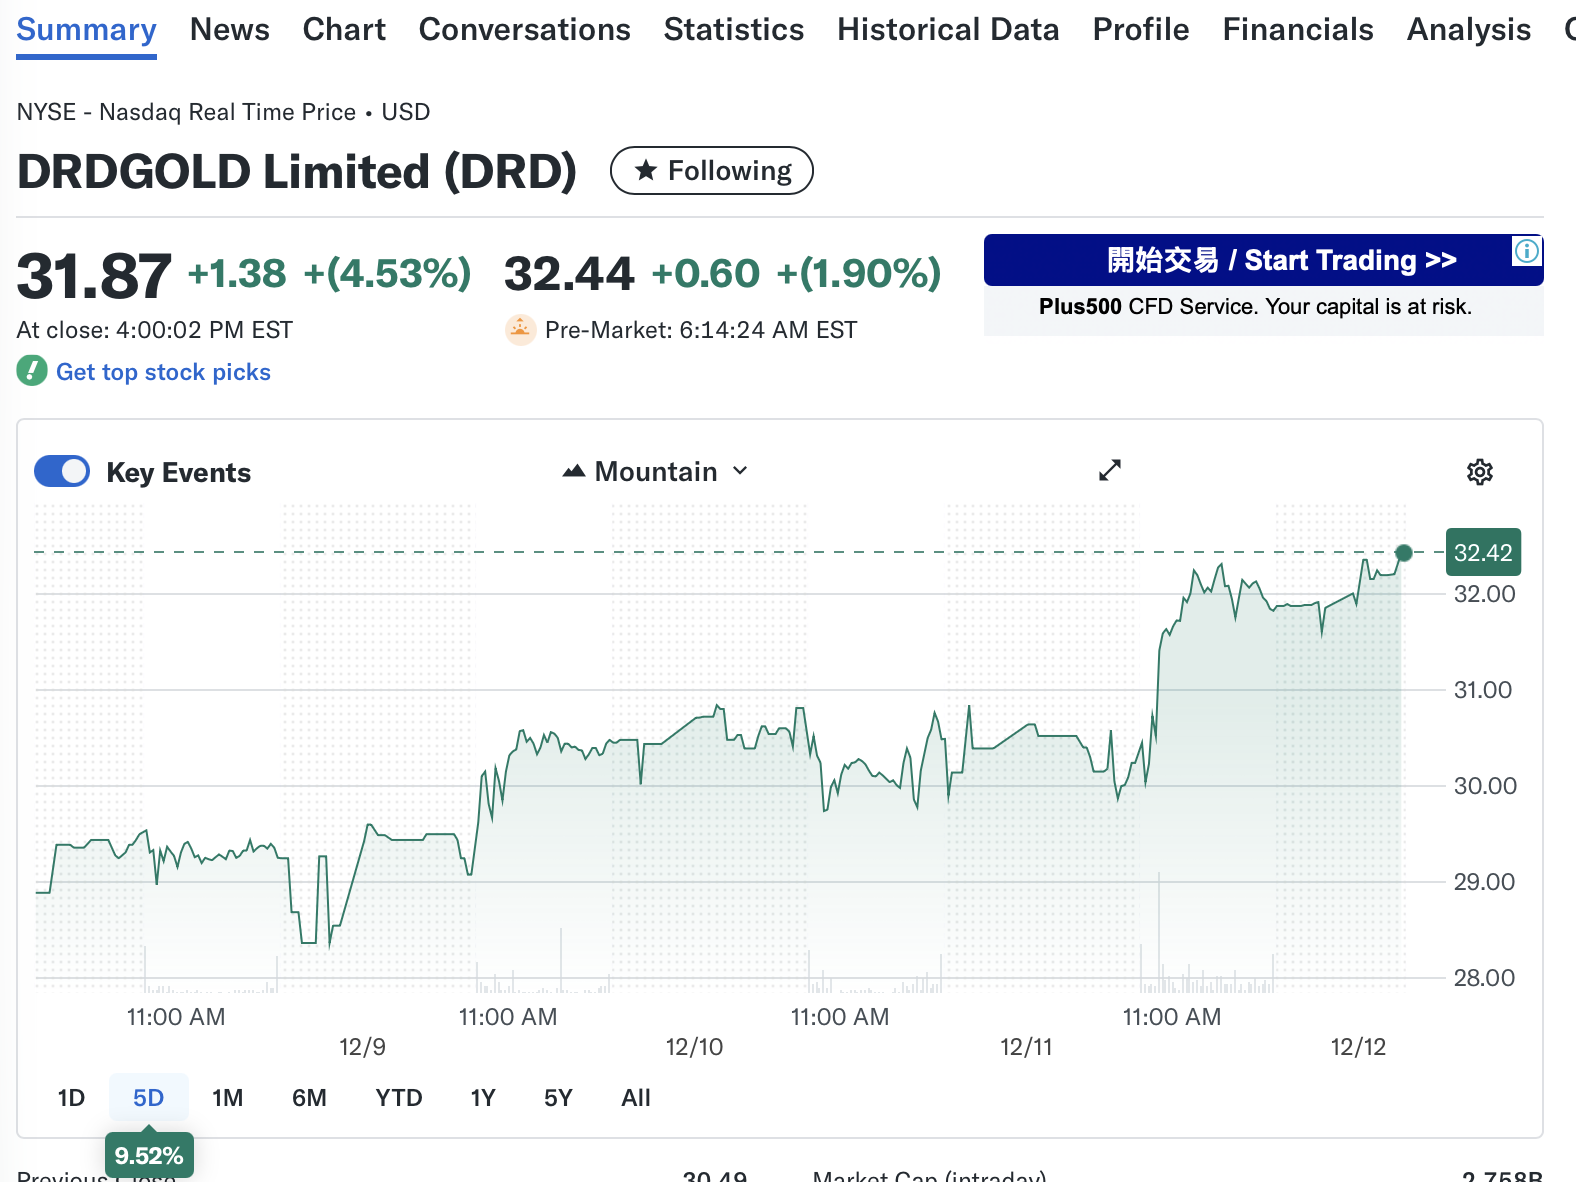Image resolution: width=1576 pixels, height=1182 pixels.
Task: Open the Financials tab
Action: coord(1297,30)
